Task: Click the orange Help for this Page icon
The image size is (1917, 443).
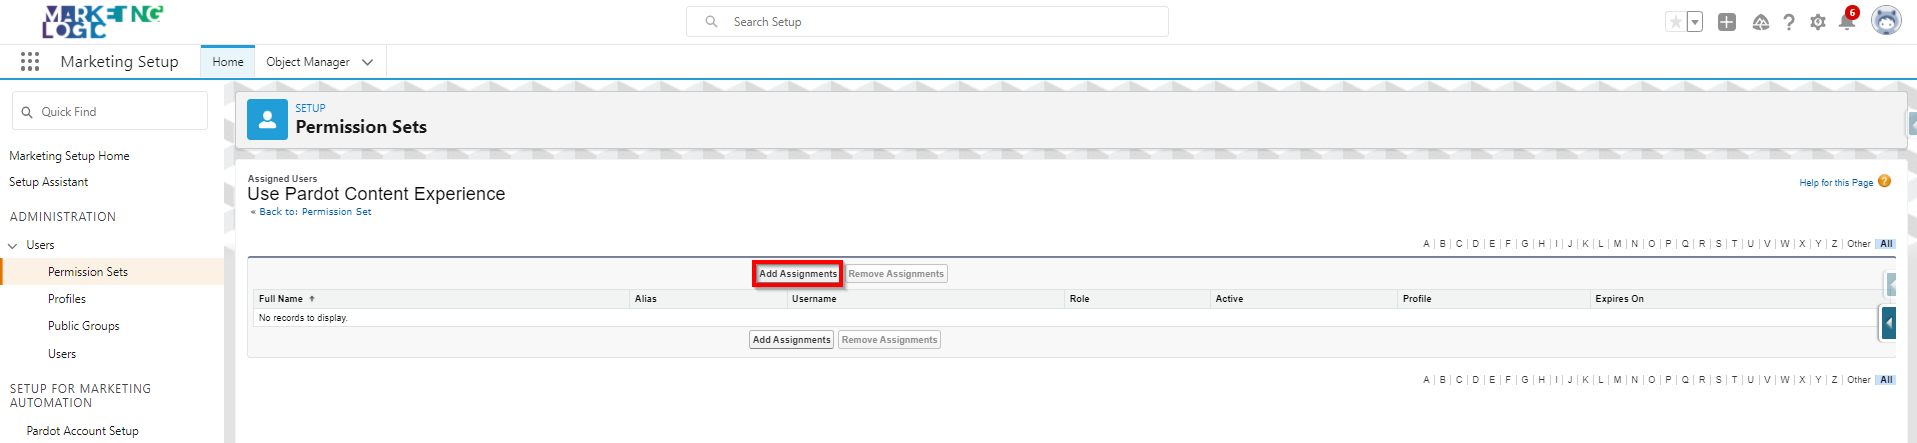Action: coord(1884,182)
